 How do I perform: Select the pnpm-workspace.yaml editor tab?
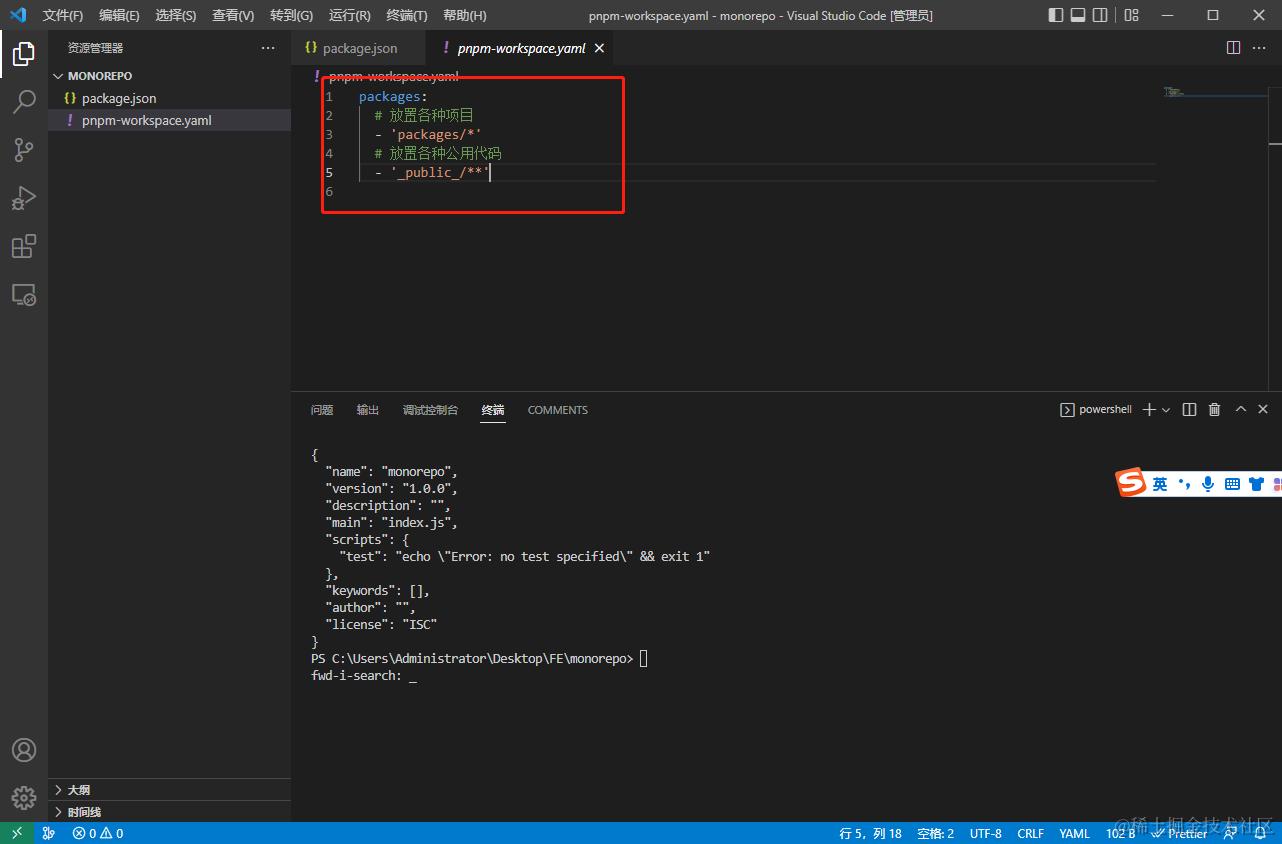pos(521,48)
